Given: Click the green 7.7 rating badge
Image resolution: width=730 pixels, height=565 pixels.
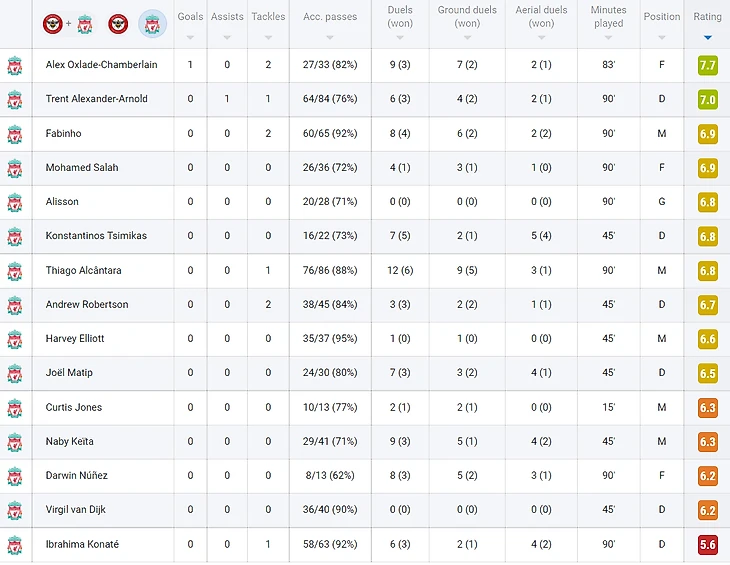Looking at the screenshot, I should (707, 66).
